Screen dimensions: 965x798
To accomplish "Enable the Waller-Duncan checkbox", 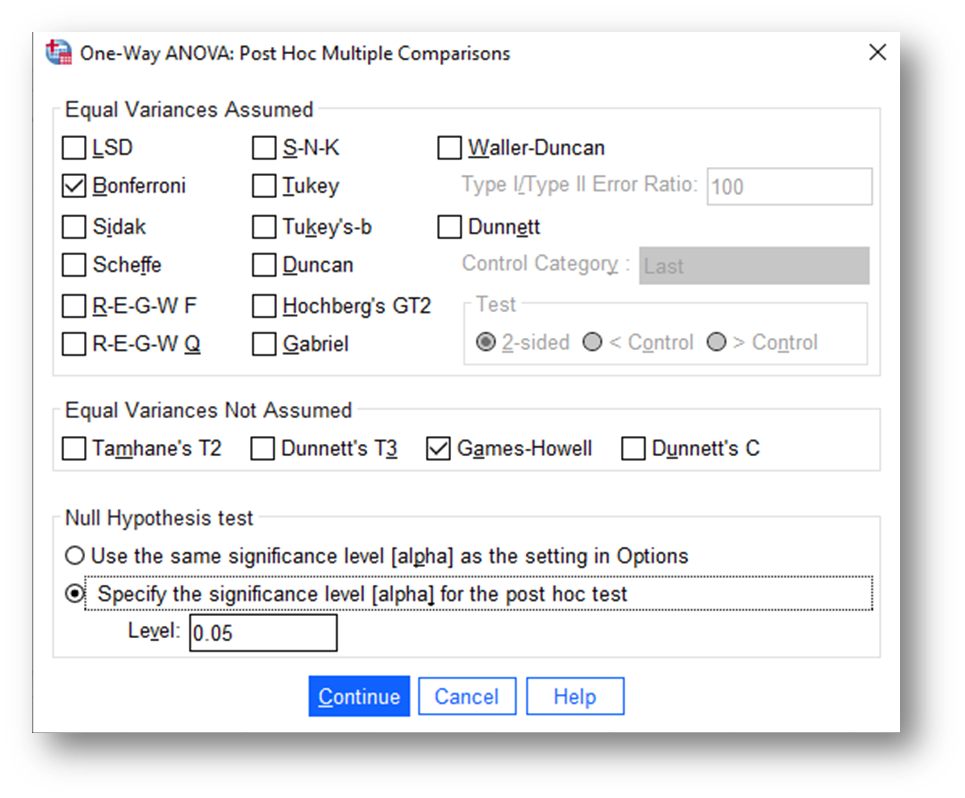I will tap(449, 148).
